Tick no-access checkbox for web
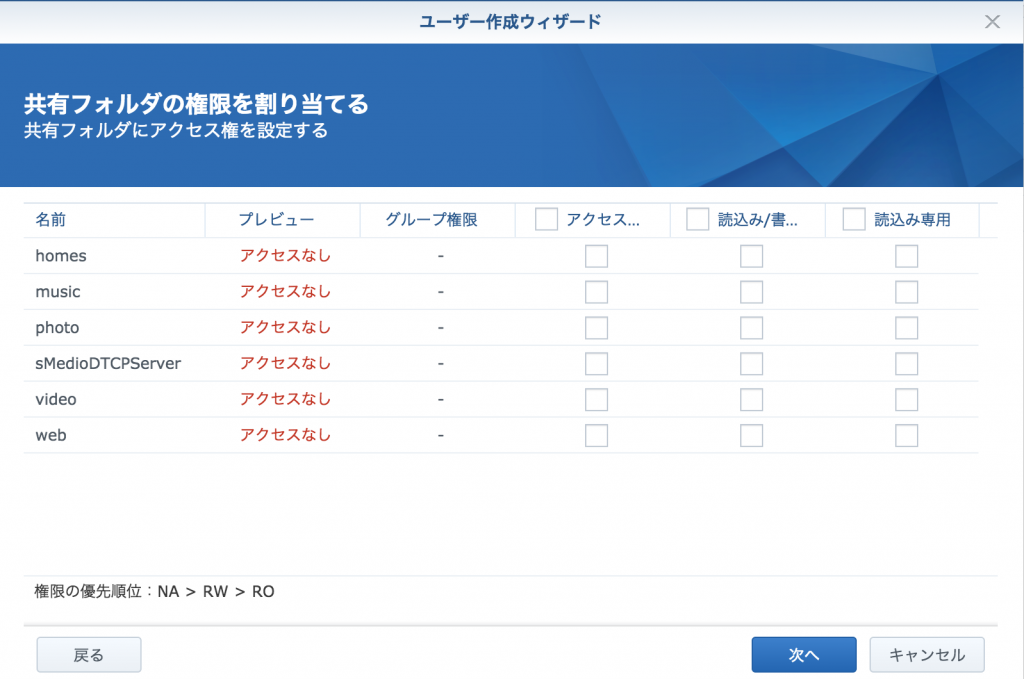 [x=596, y=435]
